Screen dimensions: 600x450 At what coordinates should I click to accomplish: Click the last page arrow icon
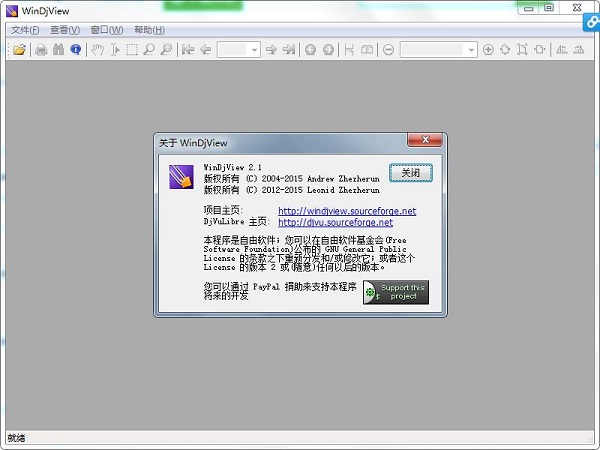(x=288, y=49)
